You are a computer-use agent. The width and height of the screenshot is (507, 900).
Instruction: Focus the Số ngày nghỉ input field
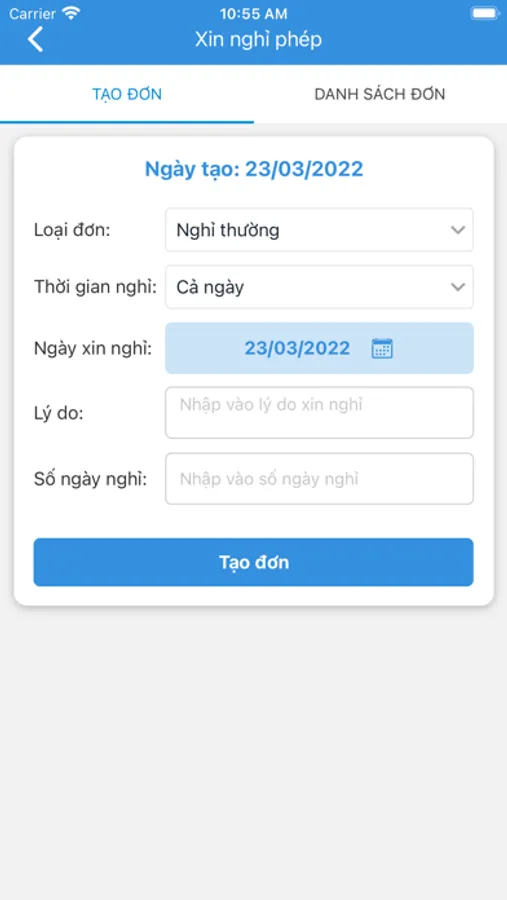(x=319, y=479)
